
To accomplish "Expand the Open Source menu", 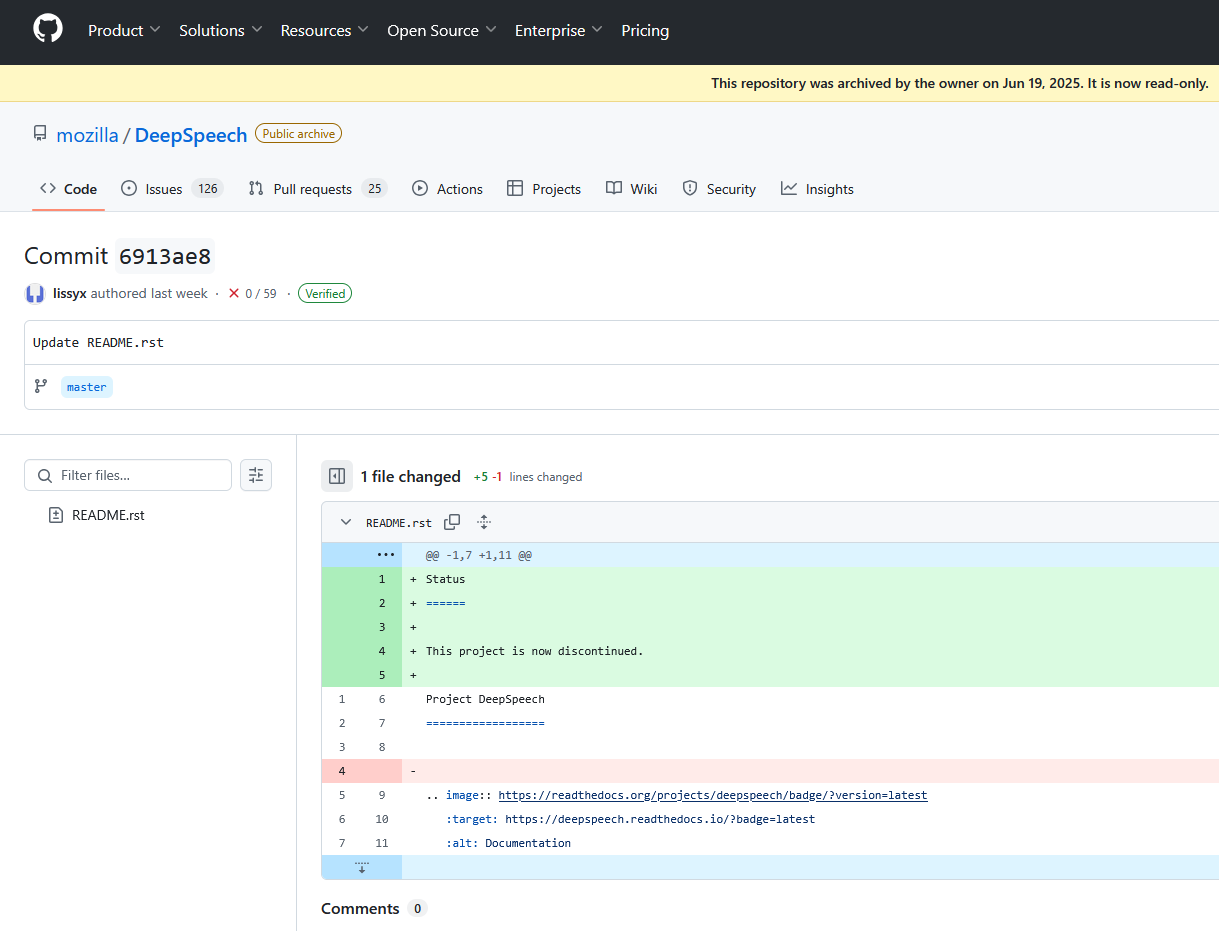I will pos(442,30).
